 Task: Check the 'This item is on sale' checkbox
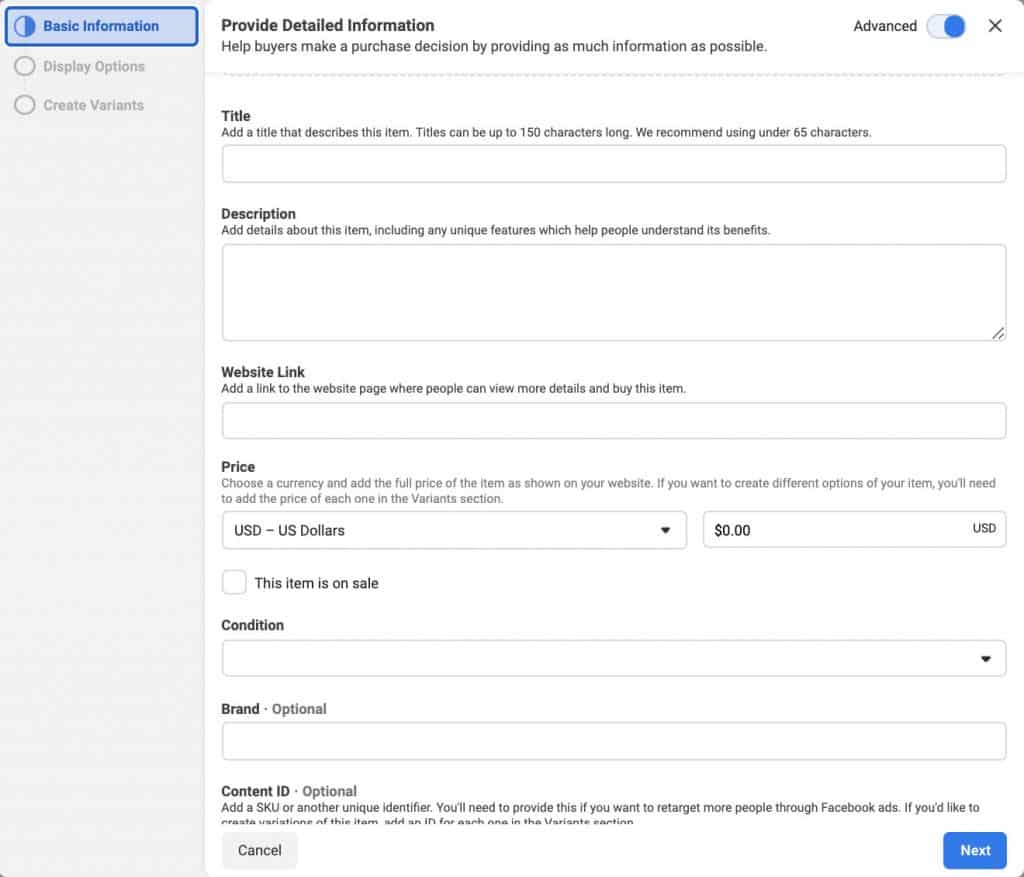pos(234,581)
